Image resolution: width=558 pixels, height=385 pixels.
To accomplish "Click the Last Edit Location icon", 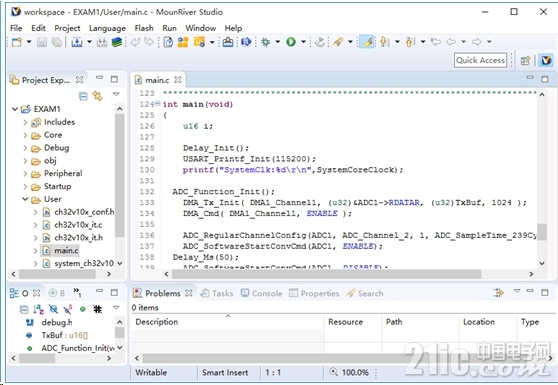I will (436, 42).
